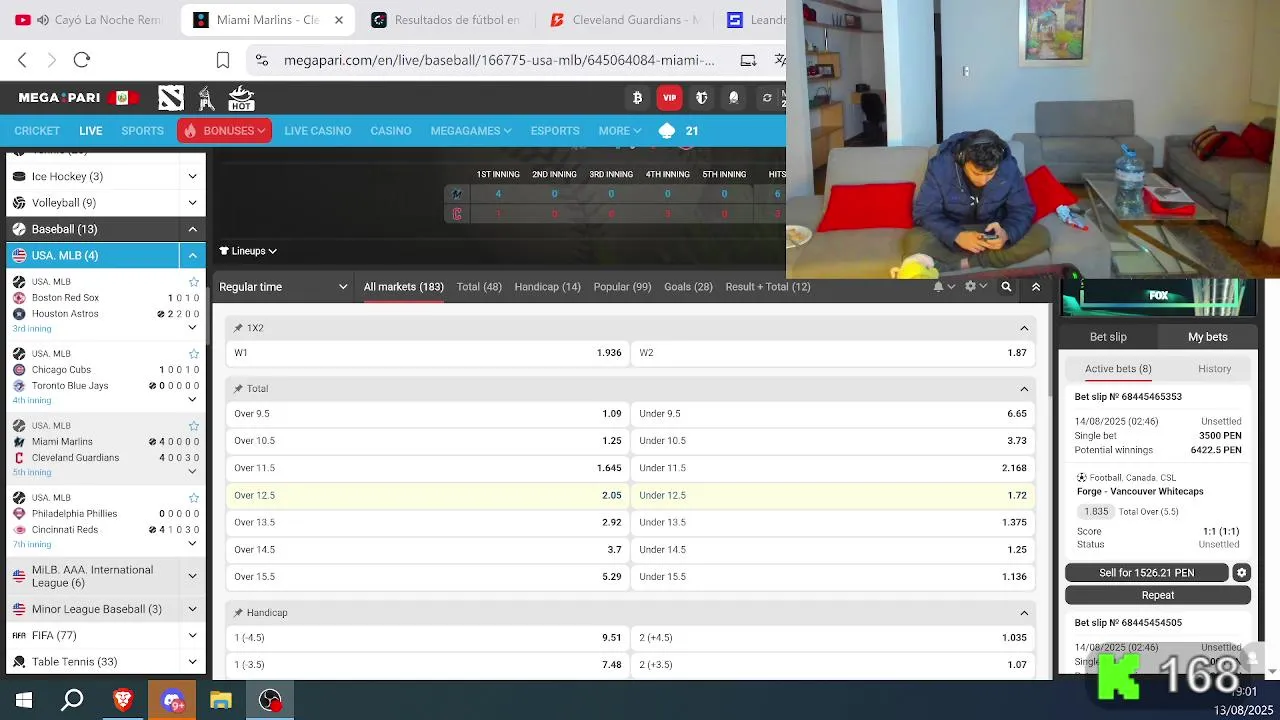Bookmark this page in the browser
This screenshot has height=720, width=1280.
point(223,60)
